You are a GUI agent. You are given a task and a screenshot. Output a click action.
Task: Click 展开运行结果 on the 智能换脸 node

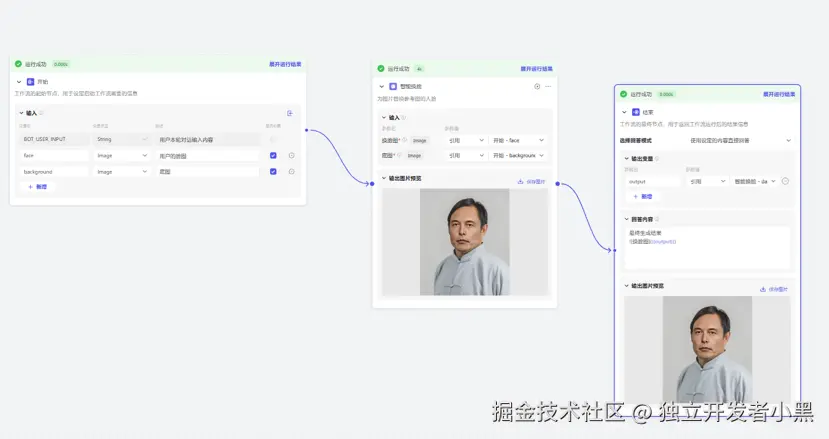click(536, 69)
